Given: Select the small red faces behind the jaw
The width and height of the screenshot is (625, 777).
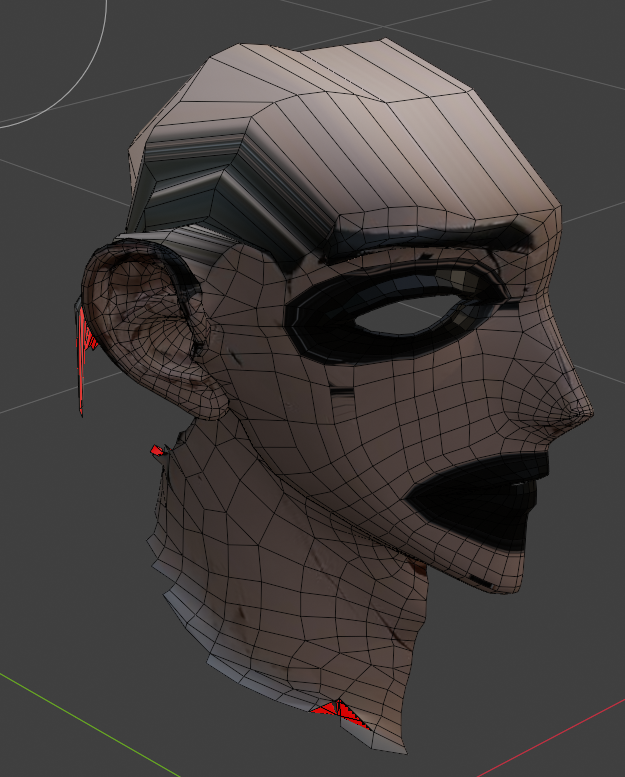Looking at the screenshot, I should tap(156, 452).
